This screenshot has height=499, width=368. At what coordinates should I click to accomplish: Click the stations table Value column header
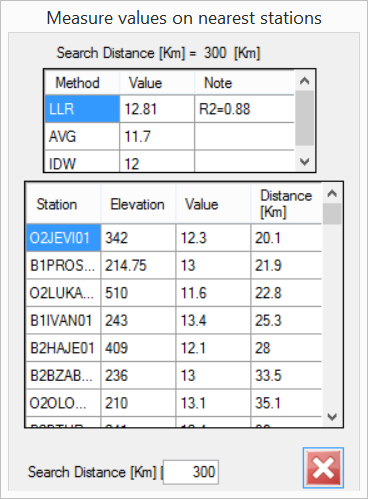[x=213, y=204]
